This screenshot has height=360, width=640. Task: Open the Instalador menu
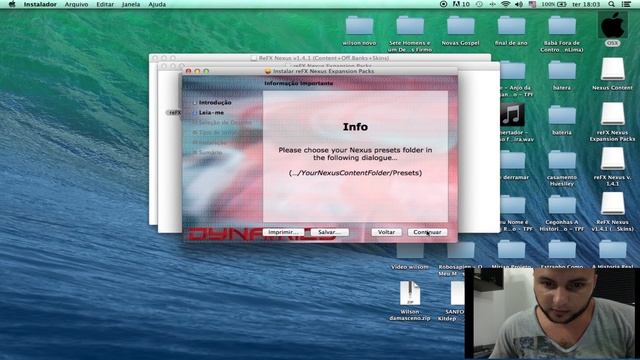tap(40, 4)
